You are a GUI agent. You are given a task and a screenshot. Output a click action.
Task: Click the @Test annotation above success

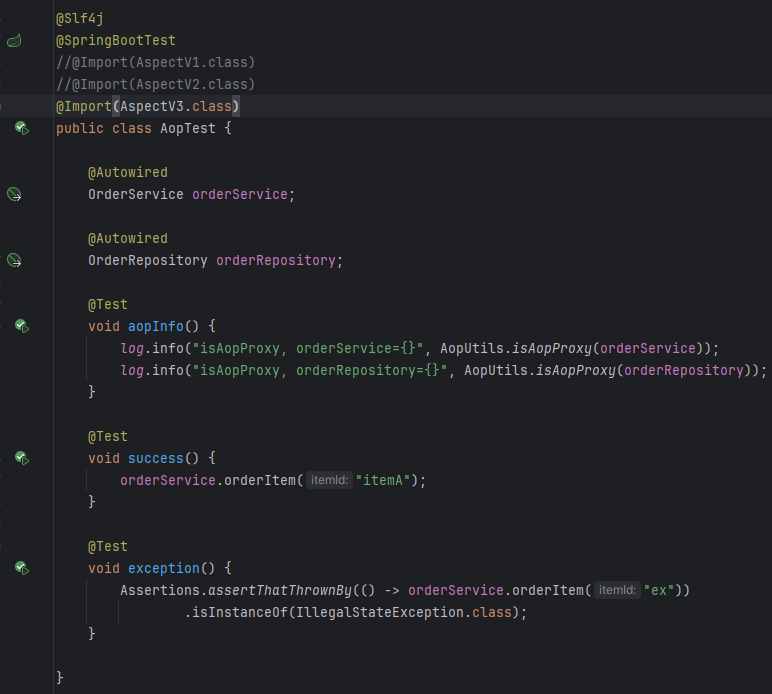click(108, 437)
